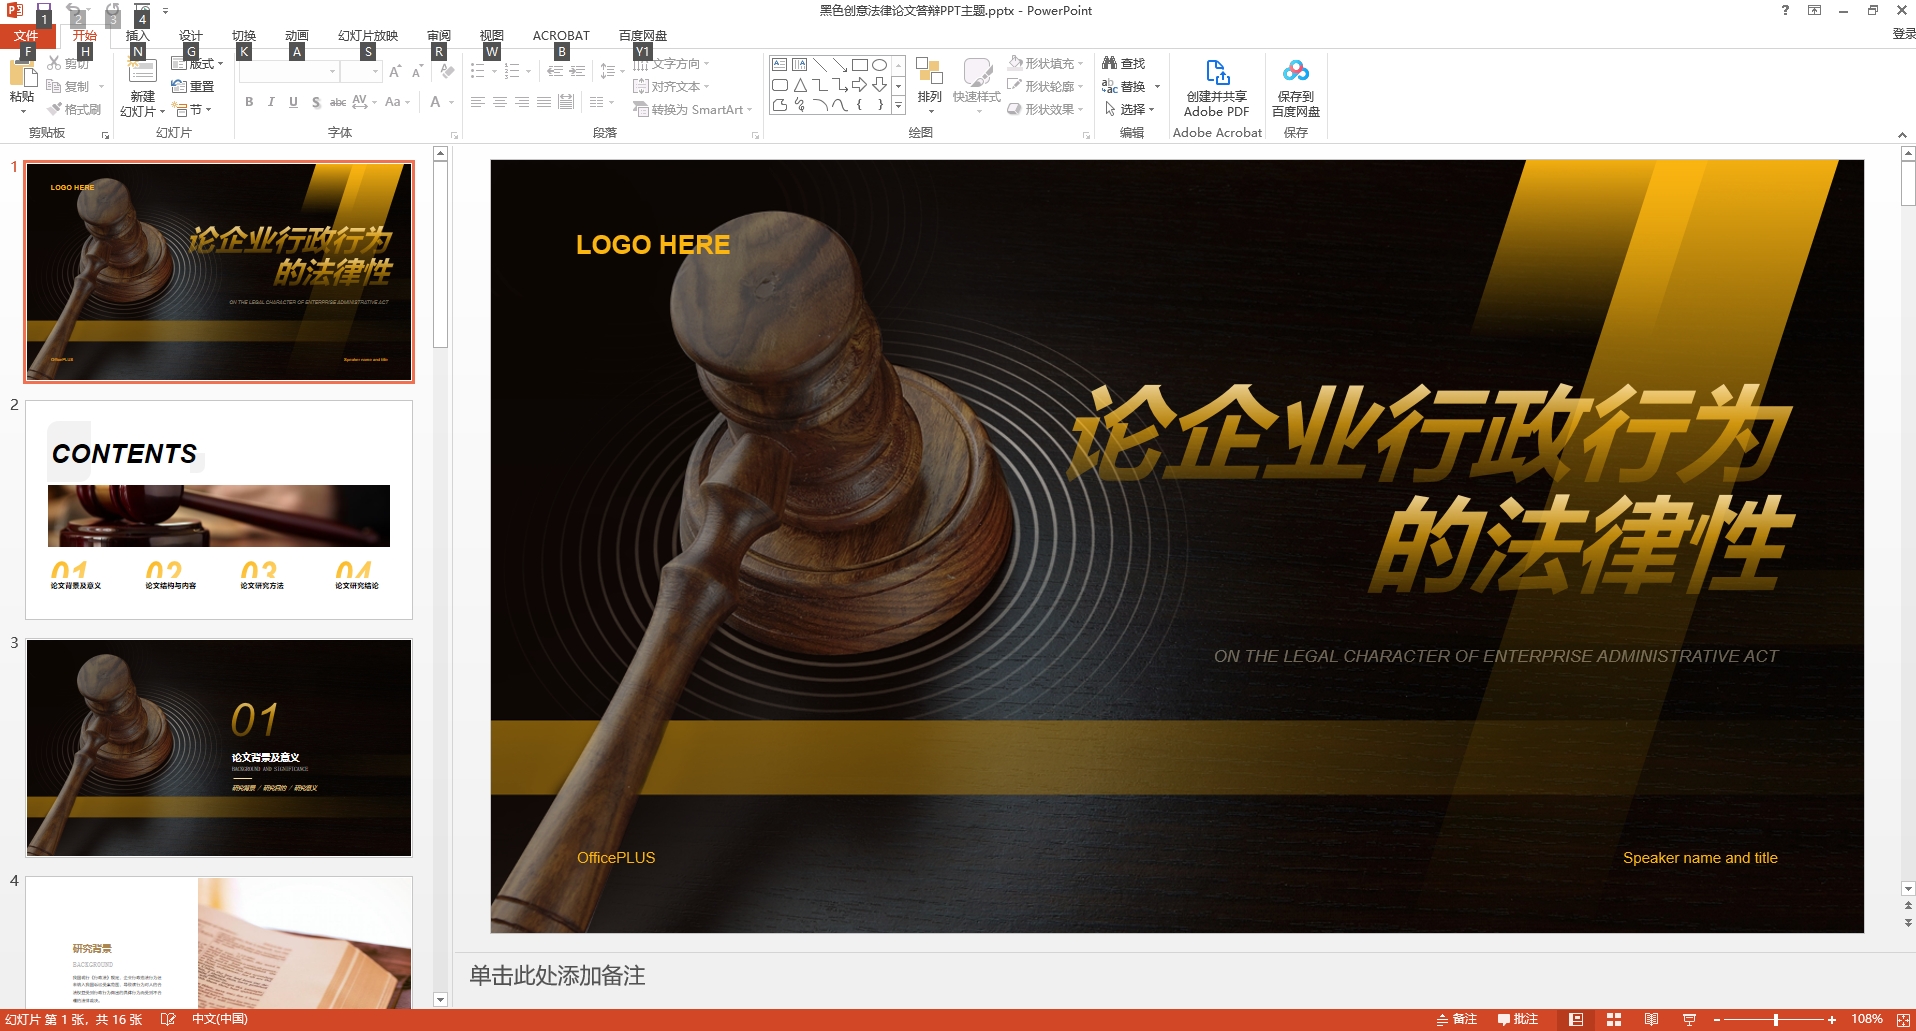Image resolution: width=1916 pixels, height=1031 pixels.
Task: Click the Find (查找) icon
Action: tap(1123, 63)
